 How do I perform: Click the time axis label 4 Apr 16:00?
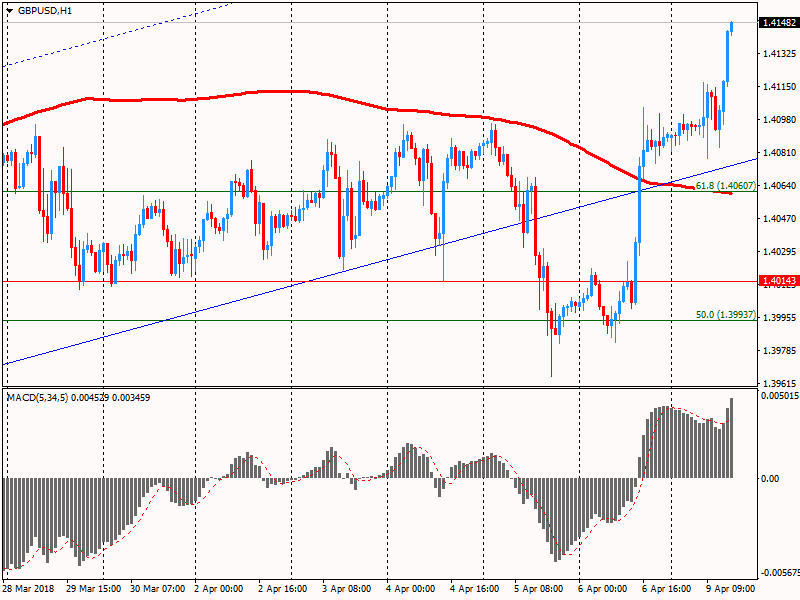tap(474, 589)
